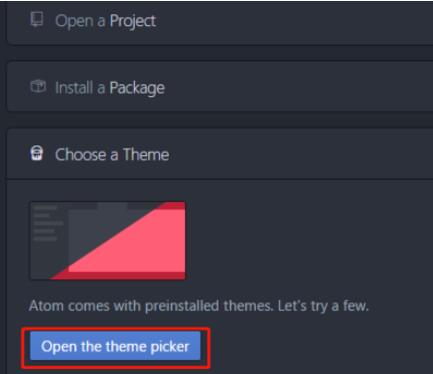Collapse the Choose a Theme section
This screenshot has height=374, width=433.
(x=220, y=154)
